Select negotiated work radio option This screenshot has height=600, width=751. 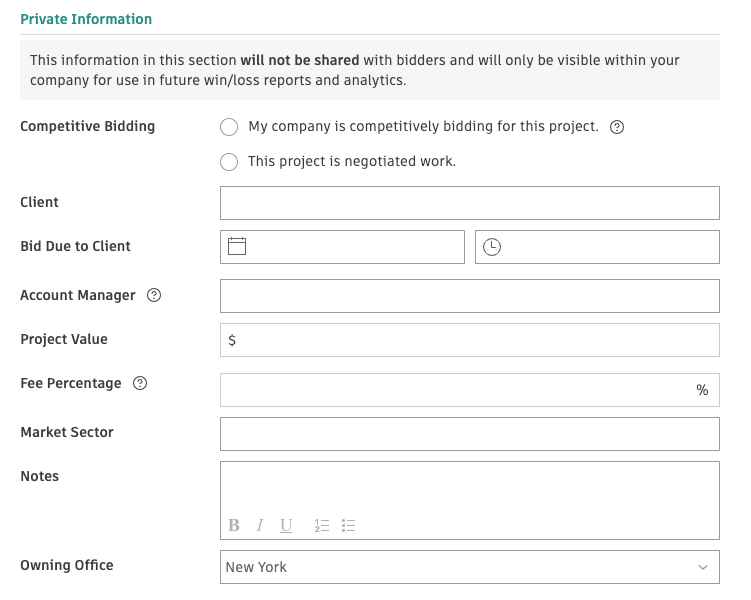point(229,161)
